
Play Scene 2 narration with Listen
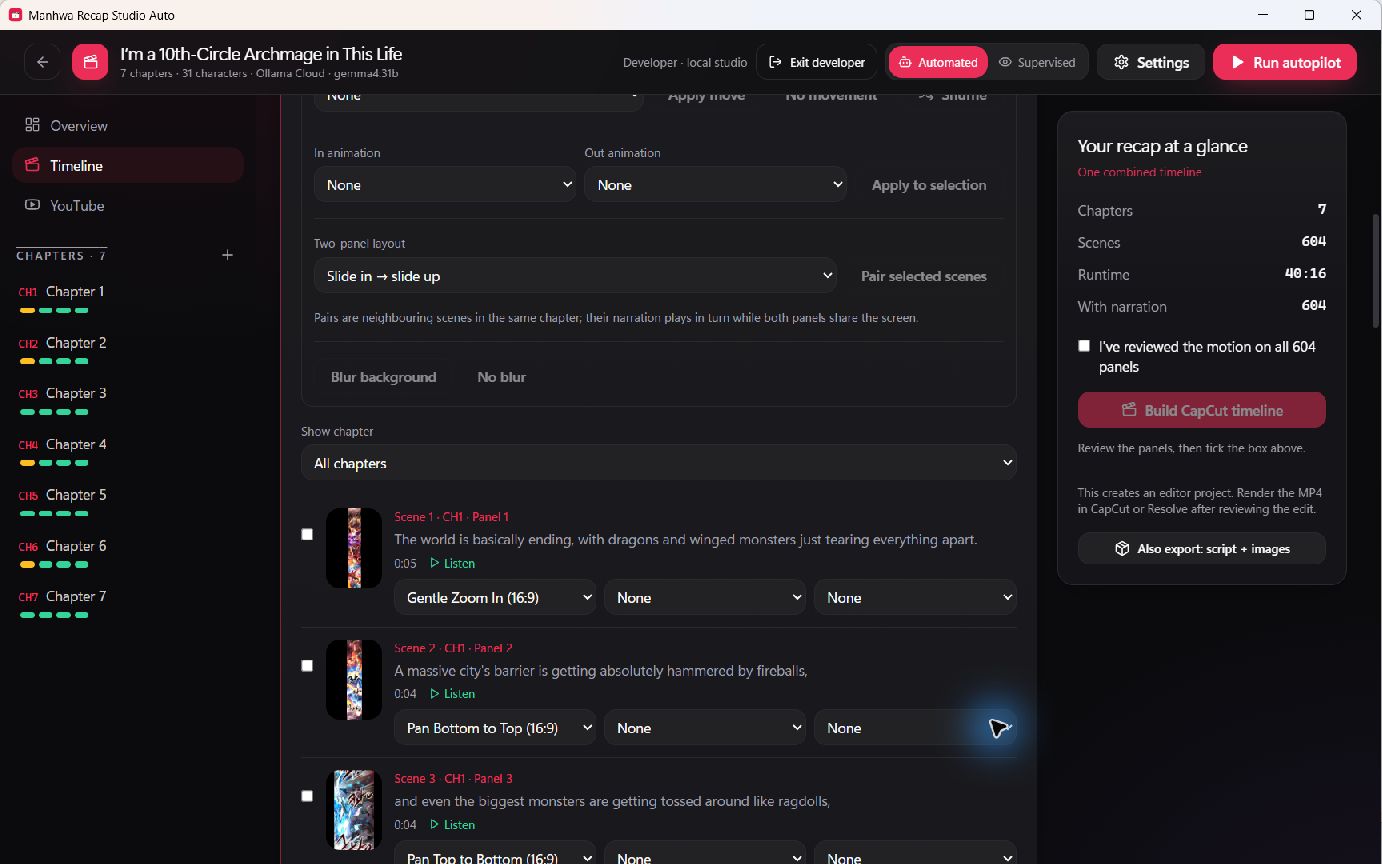453,694
